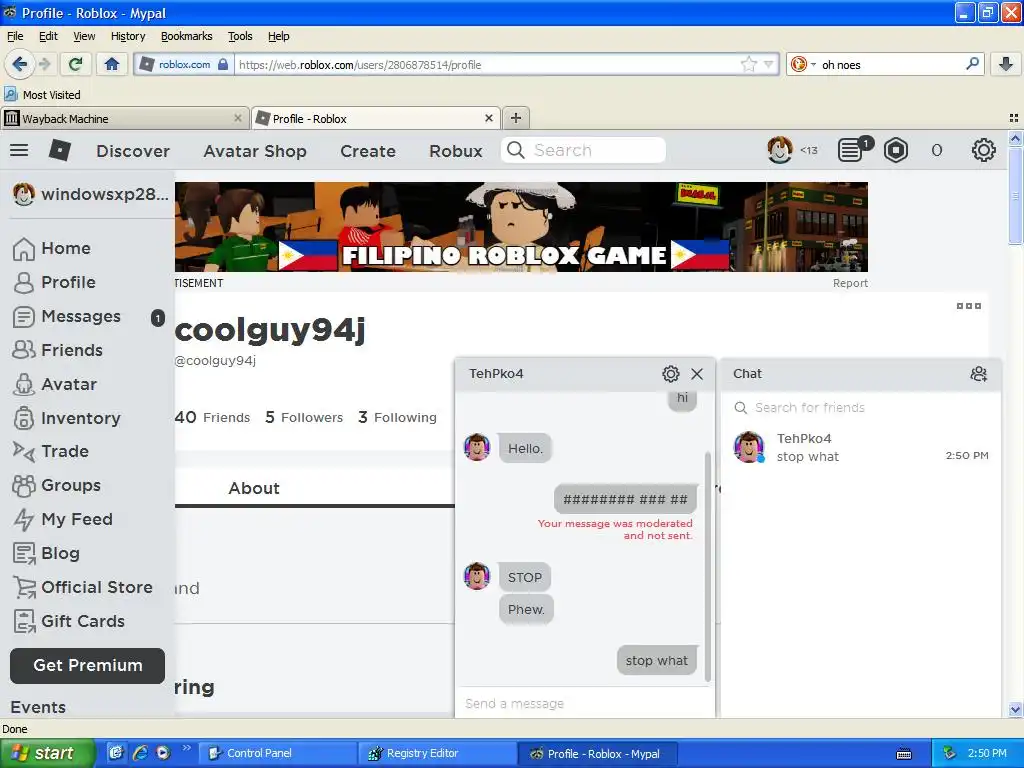Open the 5 Followers link
The image size is (1024, 768).
(x=304, y=417)
